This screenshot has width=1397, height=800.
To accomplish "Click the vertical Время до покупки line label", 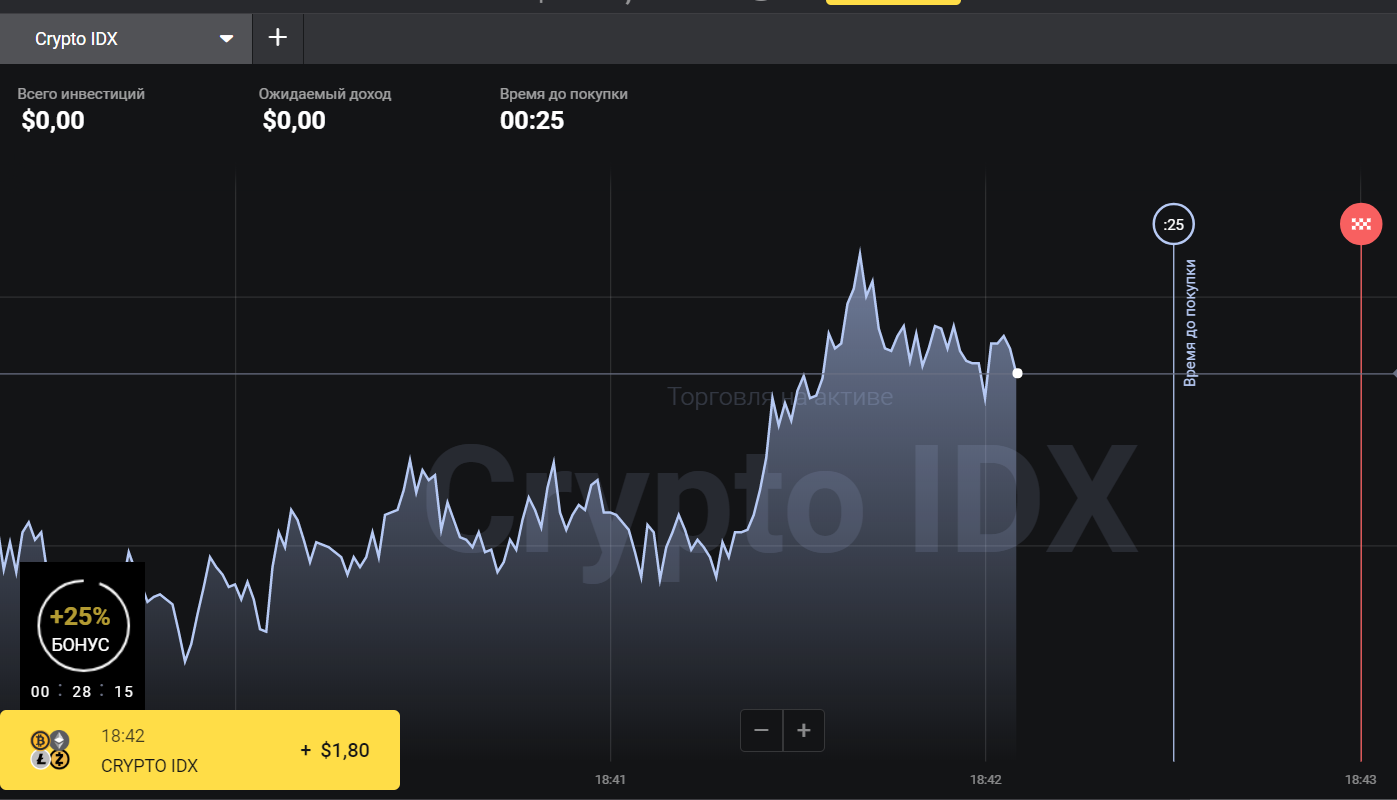I will pyautogui.click(x=1190, y=322).
